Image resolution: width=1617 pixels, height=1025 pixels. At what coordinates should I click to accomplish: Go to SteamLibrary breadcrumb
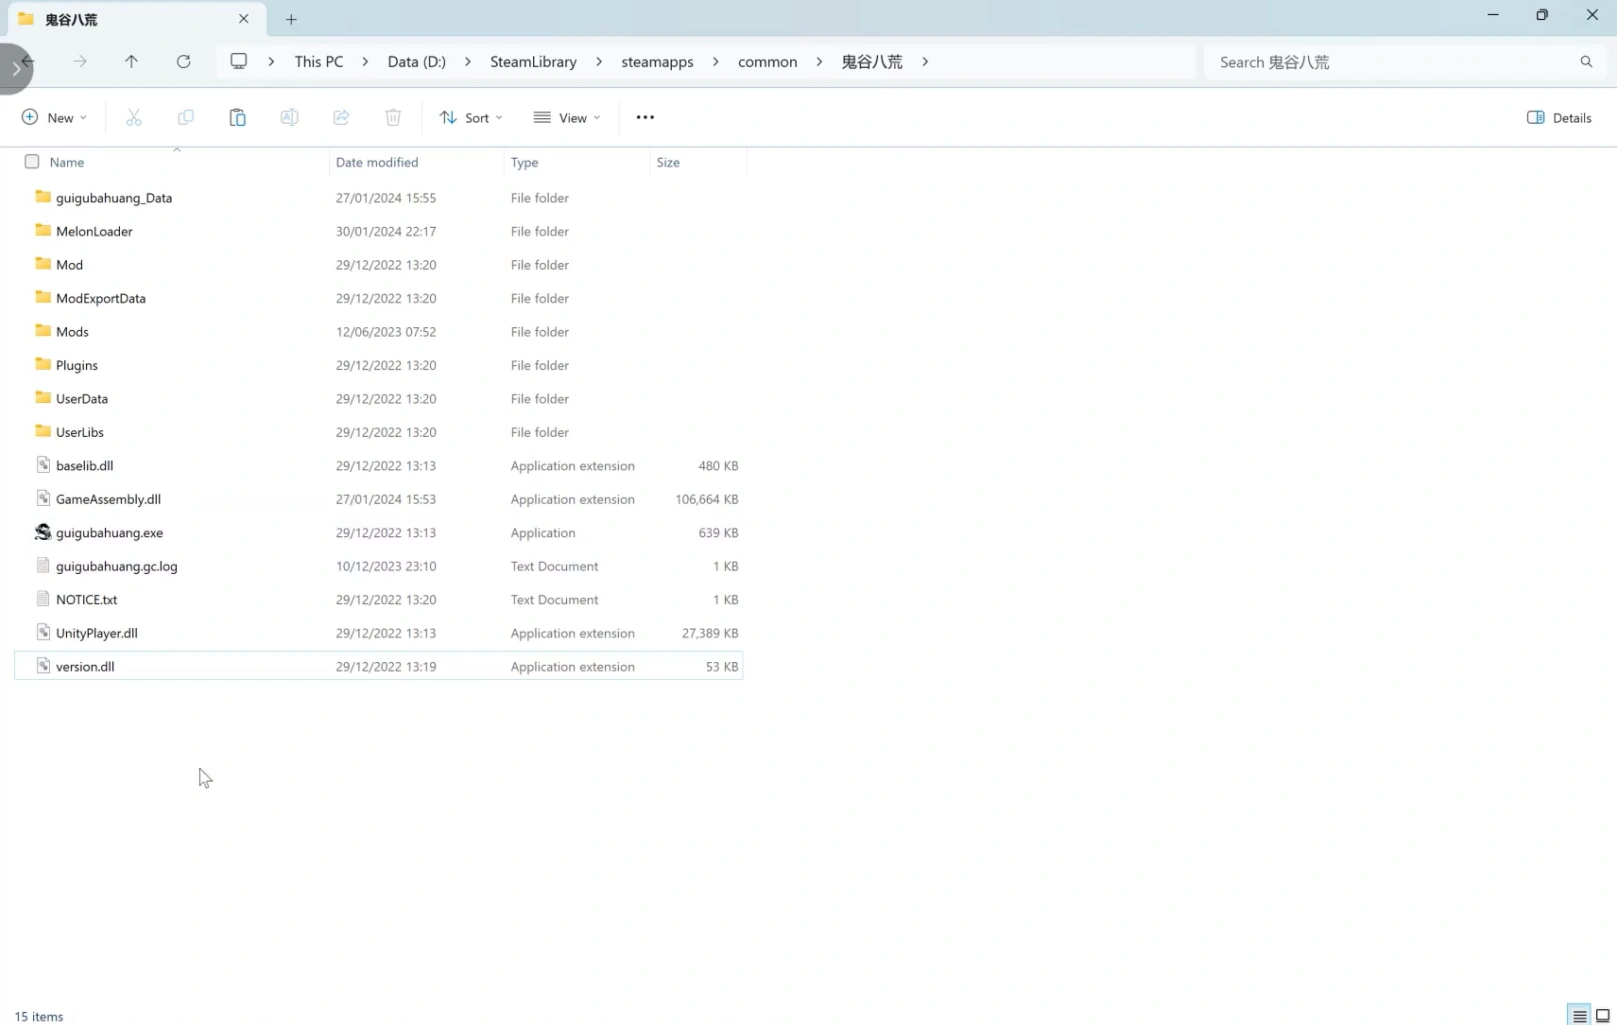pos(533,62)
